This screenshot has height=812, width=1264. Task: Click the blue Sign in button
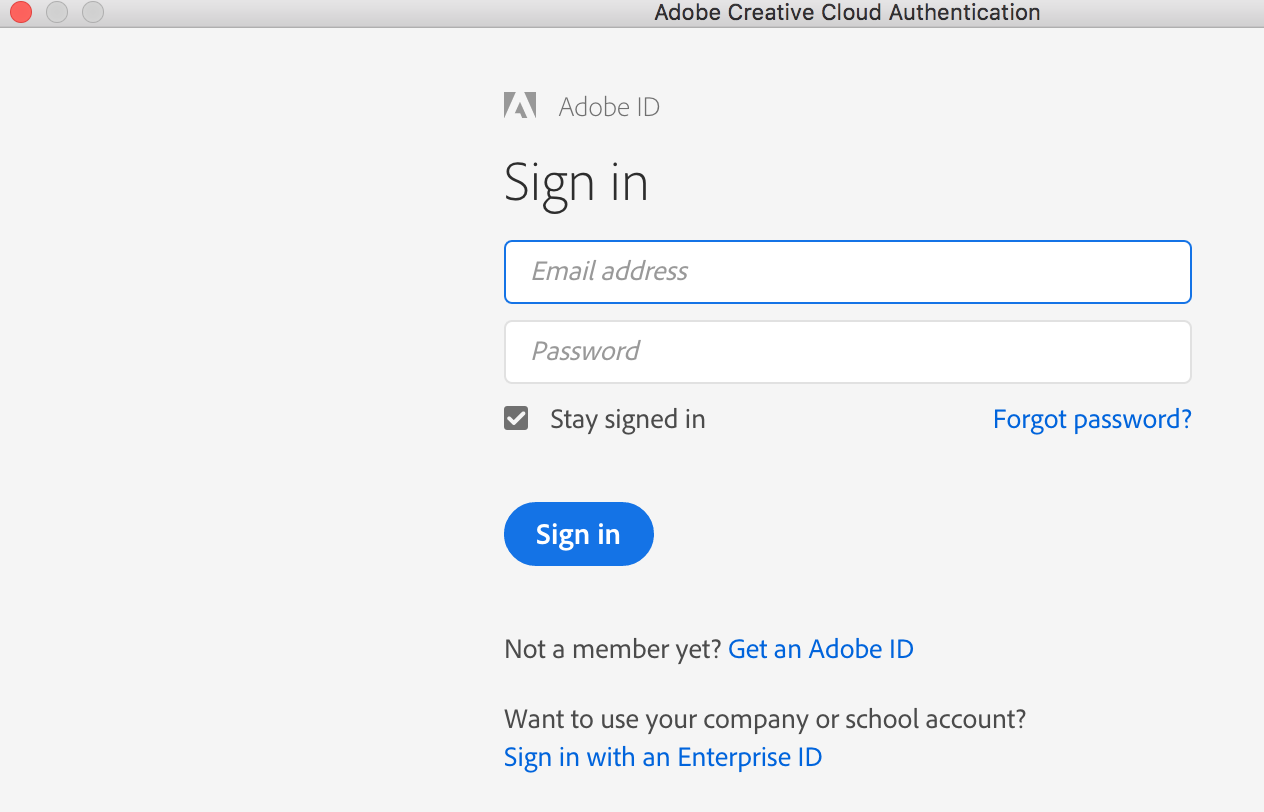[578, 534]
